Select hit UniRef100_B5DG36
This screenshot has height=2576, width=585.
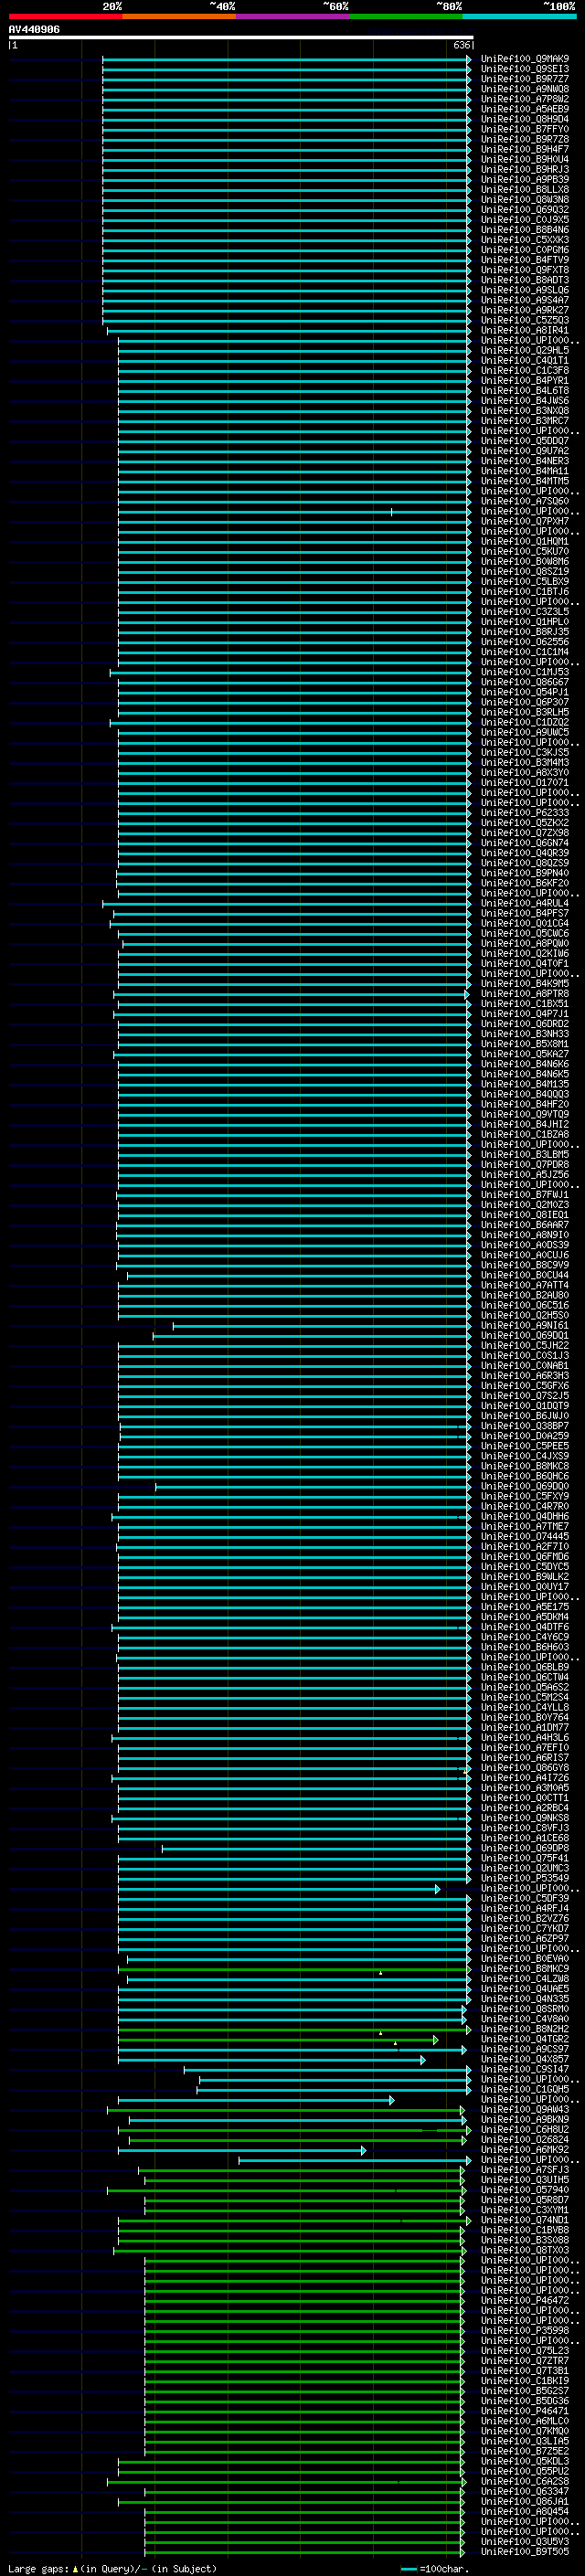click(x=525, y=2400)
